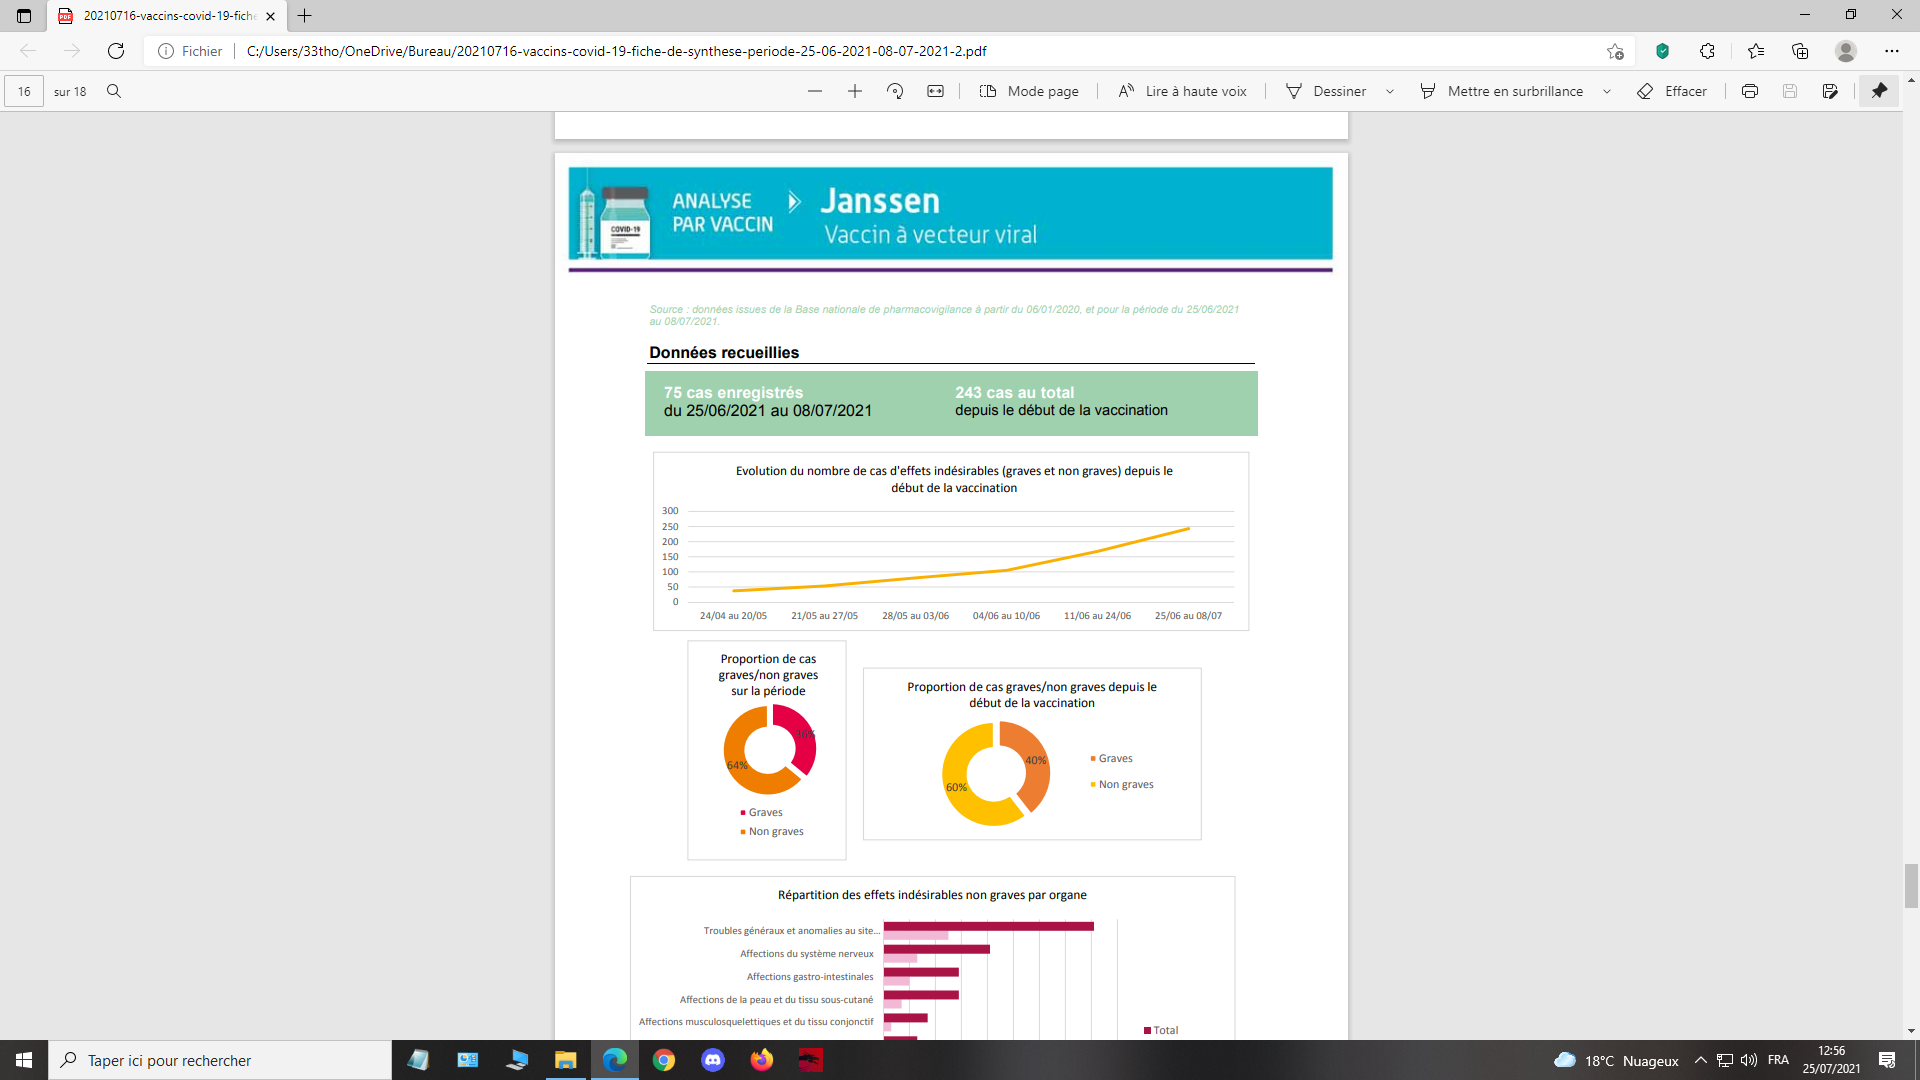Click the Taper ici pour rechercher box
1920x1080 pixels.
click(x=220, y=1060)
